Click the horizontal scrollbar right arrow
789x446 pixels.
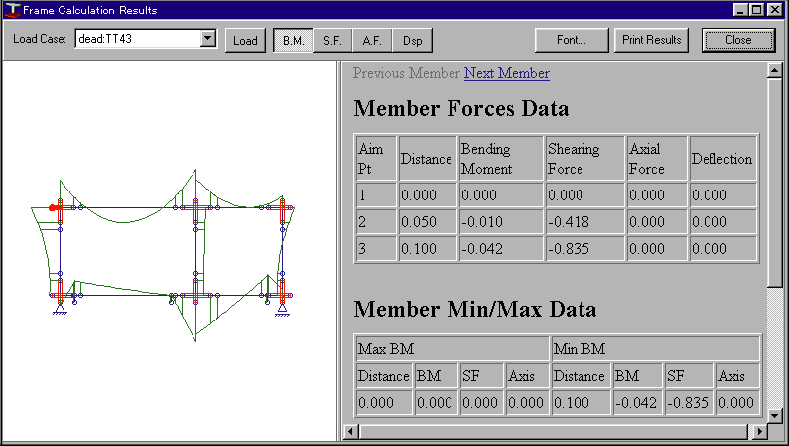coord(759,432)
